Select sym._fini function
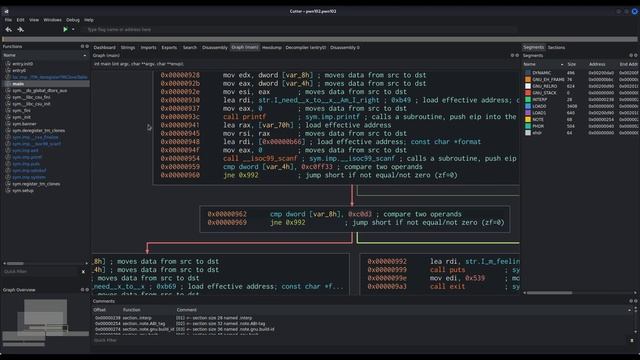Image resolution: width=640 pixels, height=360 pixels. pyautogui.click(x=21, y=110)
